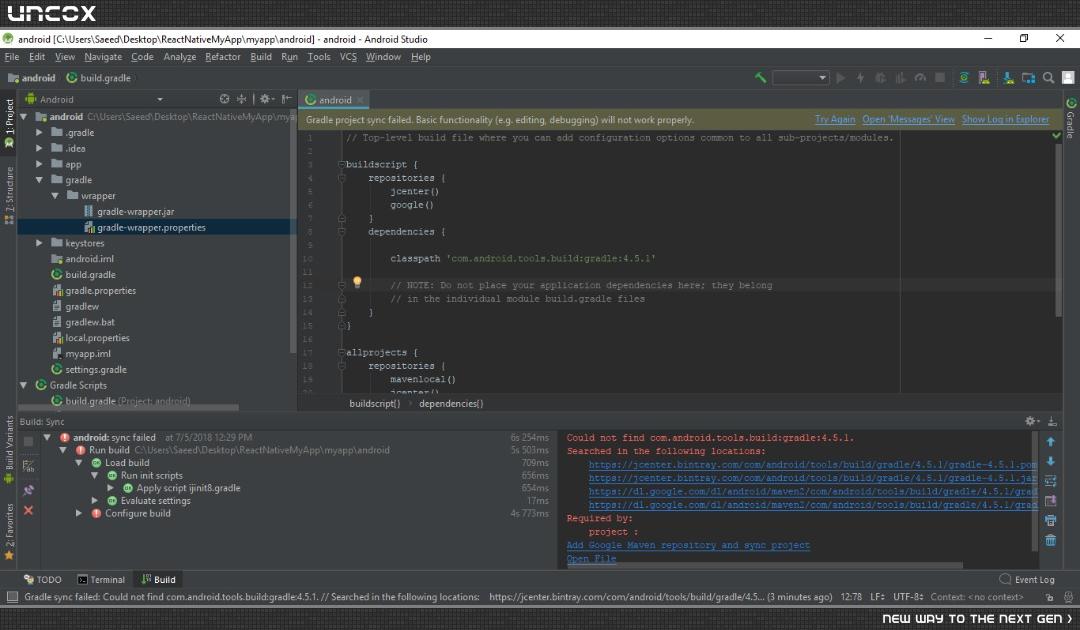This screenshot has height=630, width=1080.
Task: Open the Gradle side tool window tab
Action: pyautogui.click(x=1071, y=118)
